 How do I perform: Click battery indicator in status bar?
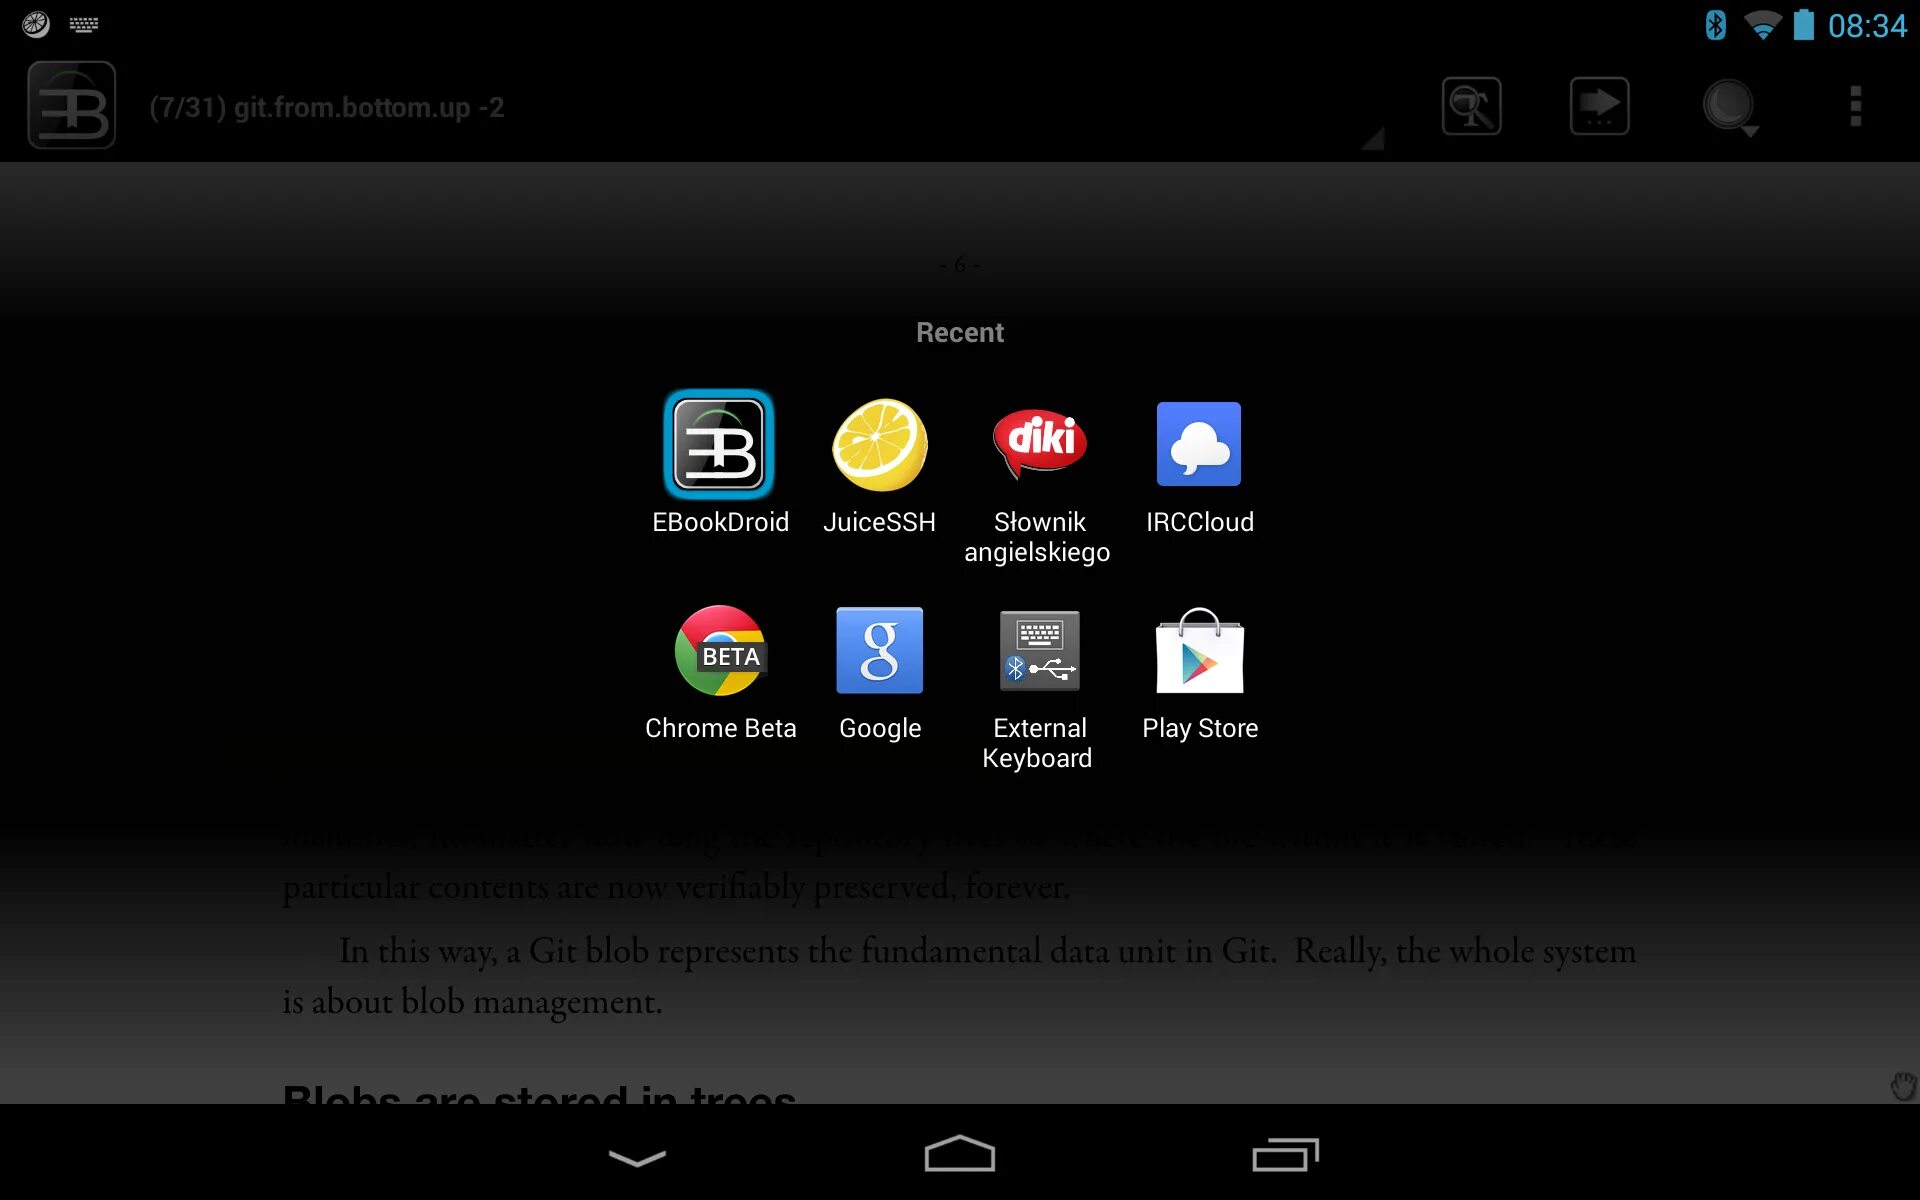[x=1805, y=22]
